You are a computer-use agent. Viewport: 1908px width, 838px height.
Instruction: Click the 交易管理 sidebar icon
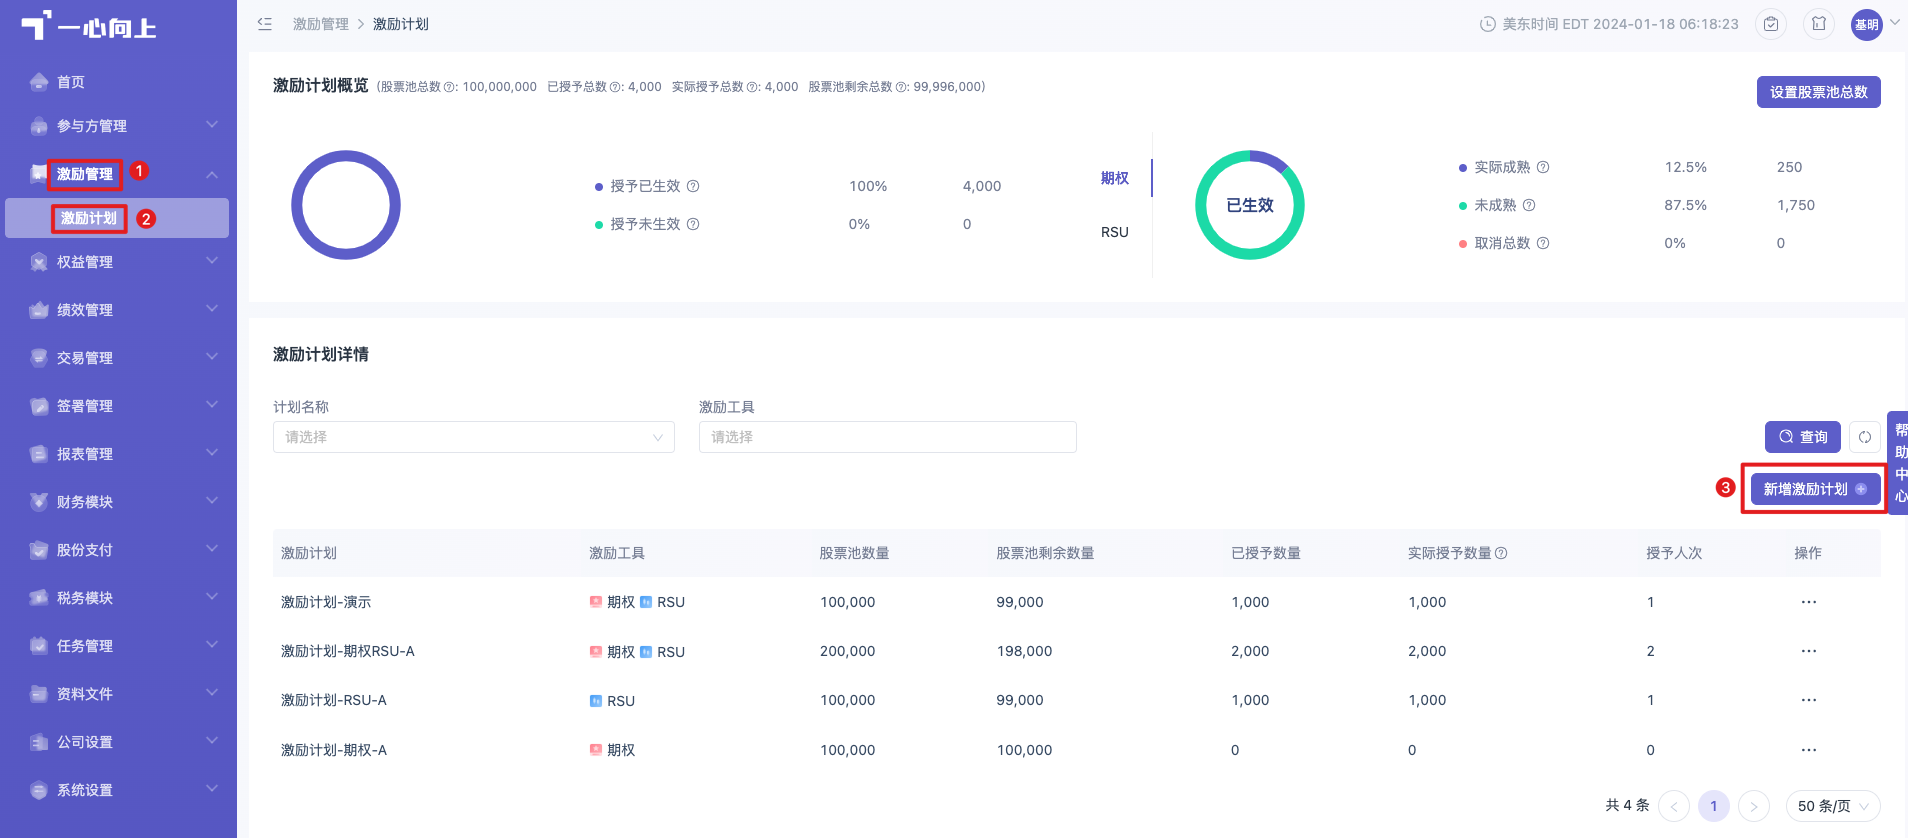39,358
